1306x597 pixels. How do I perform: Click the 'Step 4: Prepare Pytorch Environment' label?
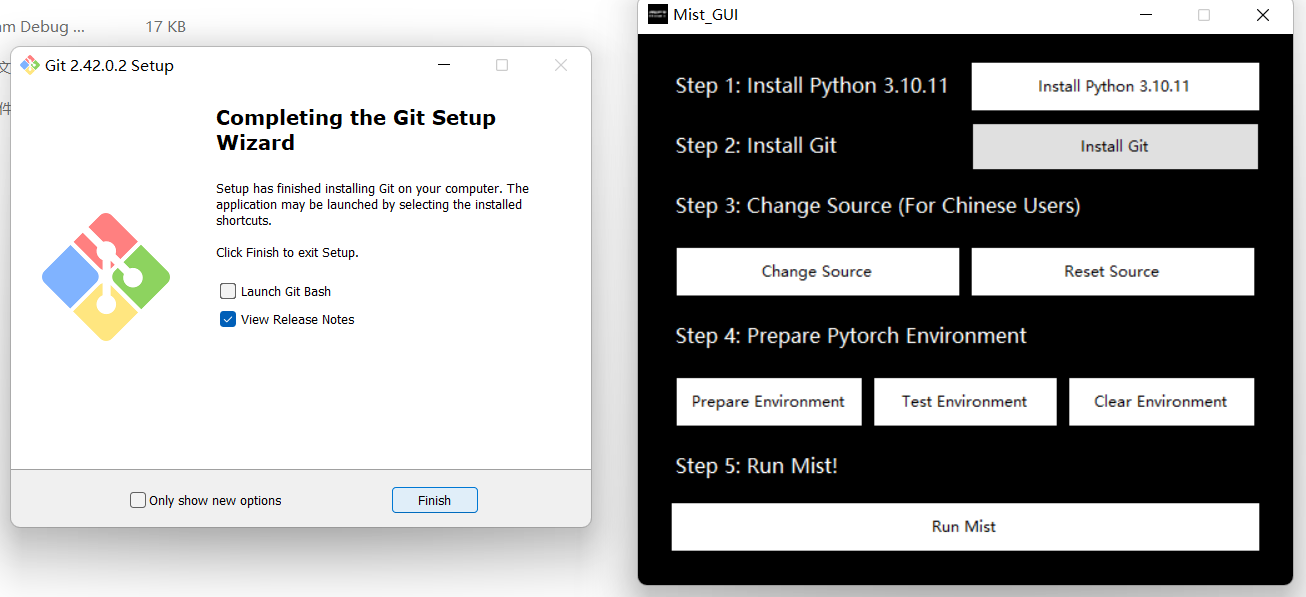[851, 336]
